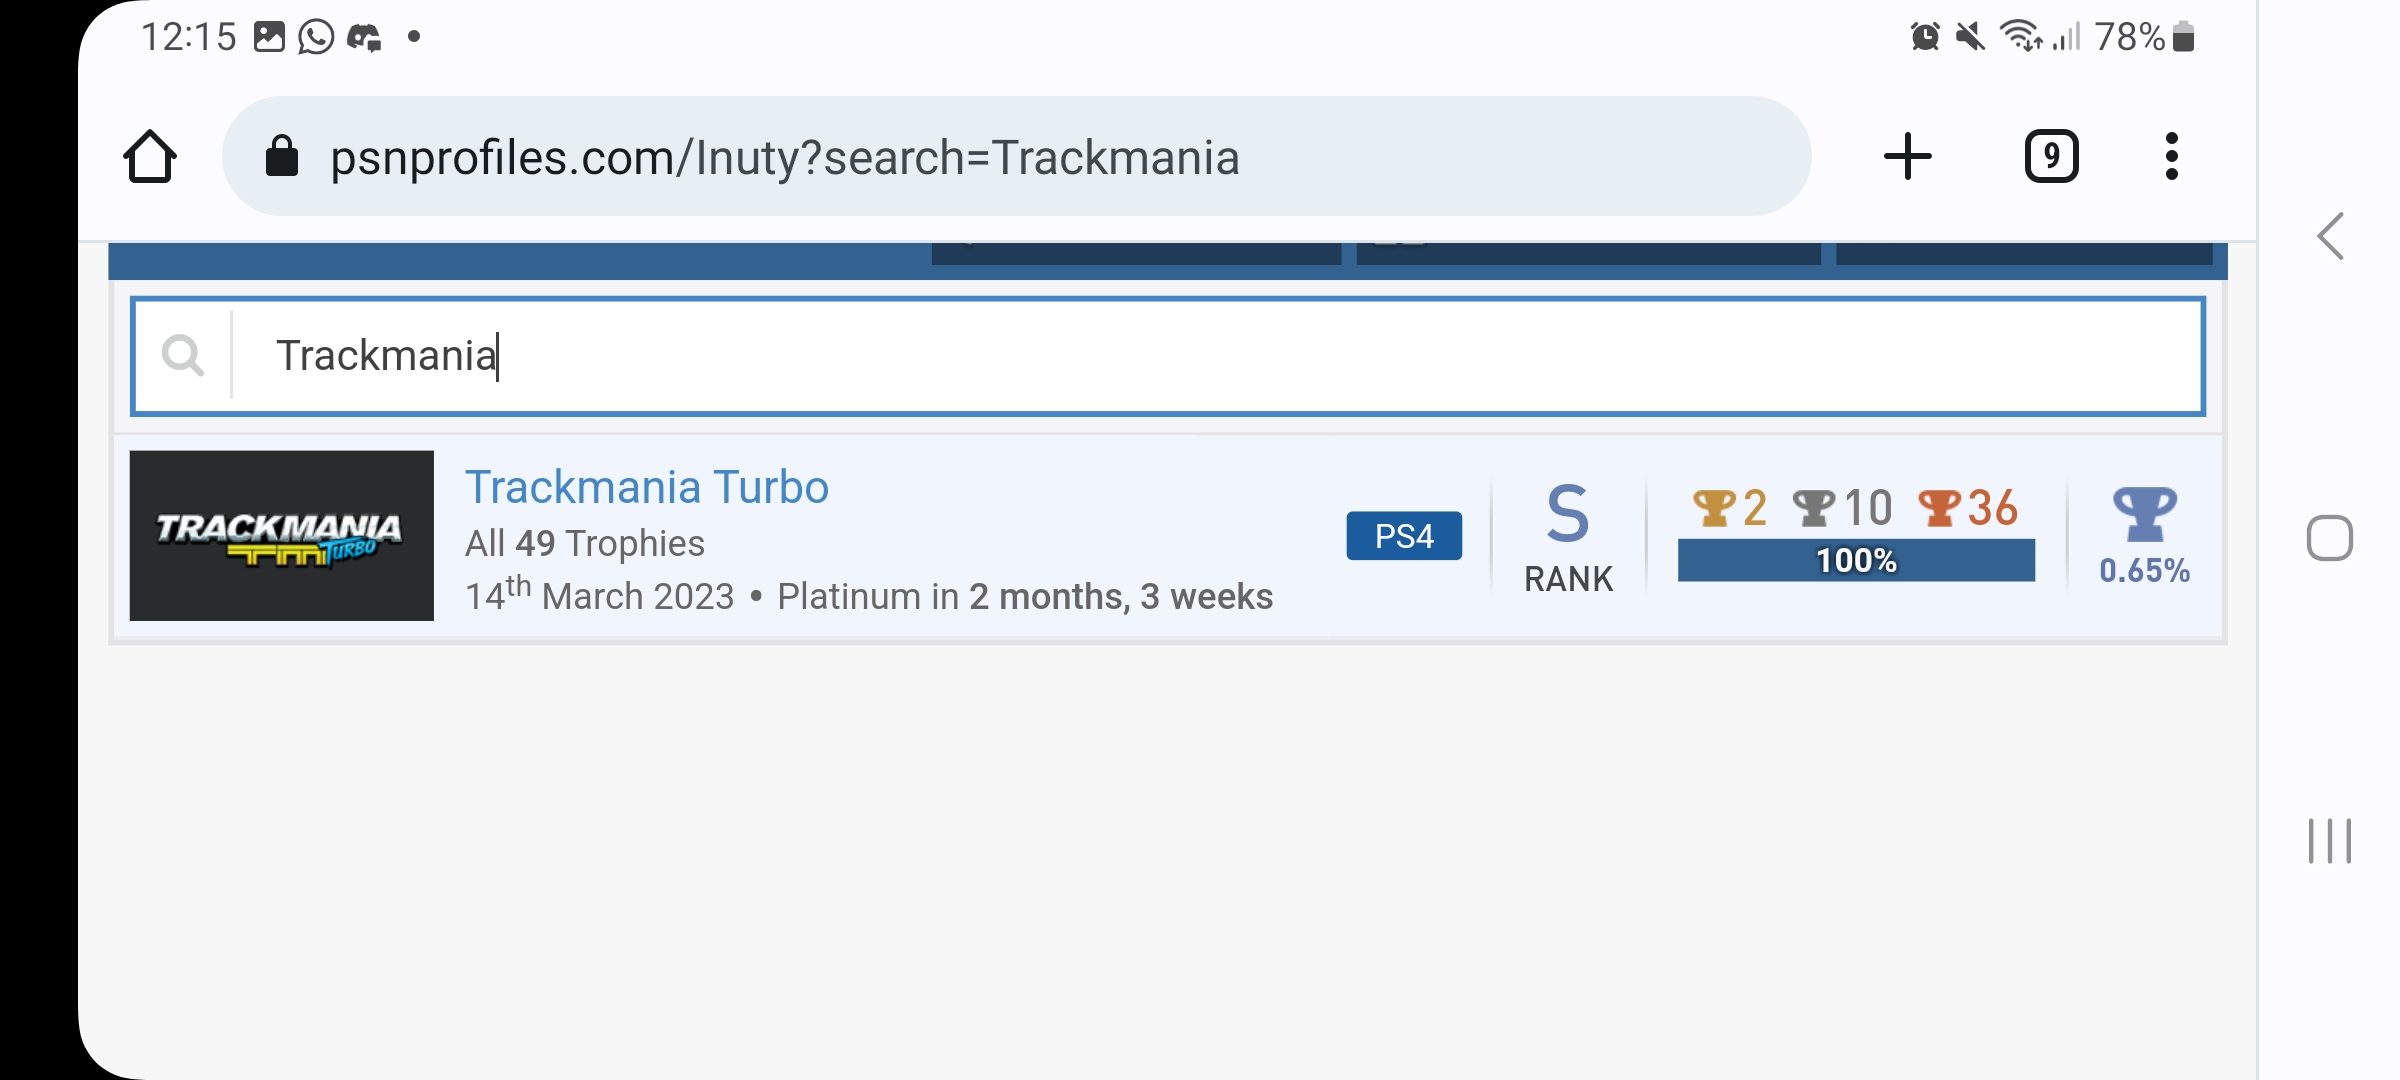
Task: Open the tab switcher showing 9 tabs
Action: pos(2051,157)
